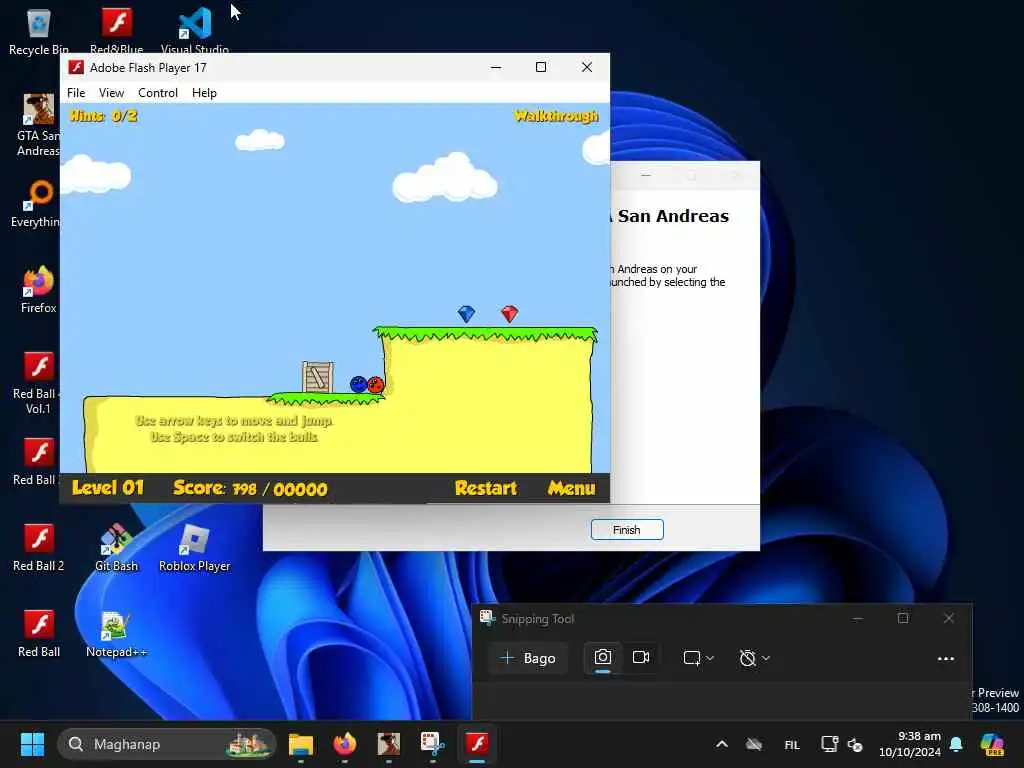Select the camera Snip mode toggle
Screen dimensions: 1024x768
(x=602, y=658)
